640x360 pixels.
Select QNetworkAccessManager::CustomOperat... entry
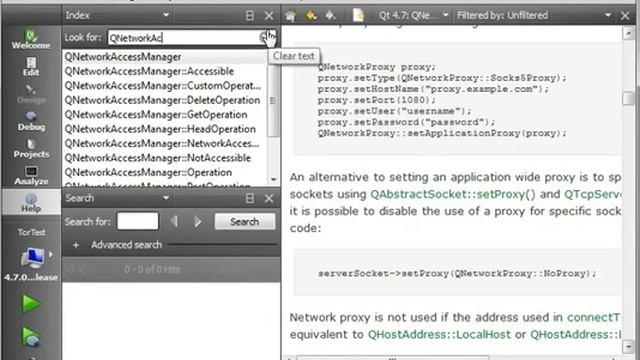coord(164,86)
